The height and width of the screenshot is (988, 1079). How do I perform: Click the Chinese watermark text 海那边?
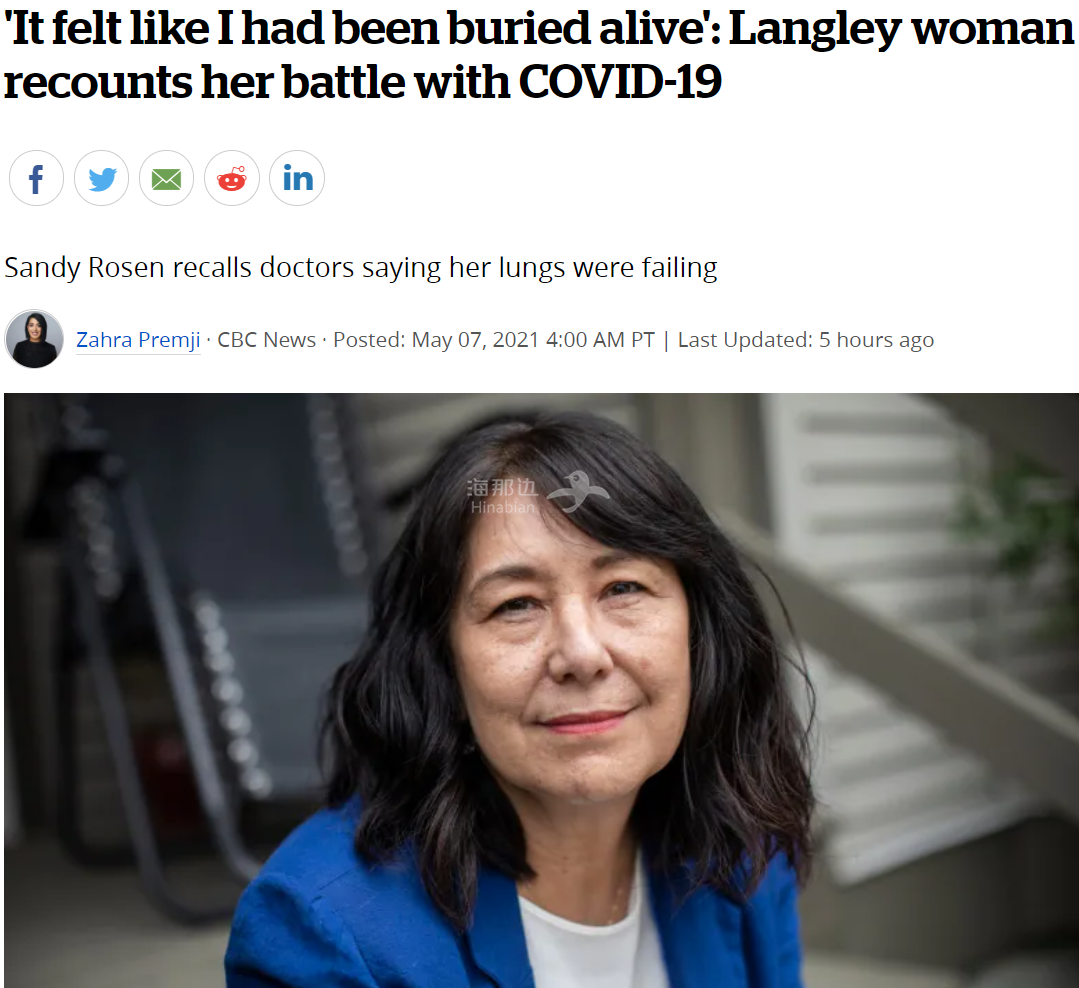pos(502,487)
